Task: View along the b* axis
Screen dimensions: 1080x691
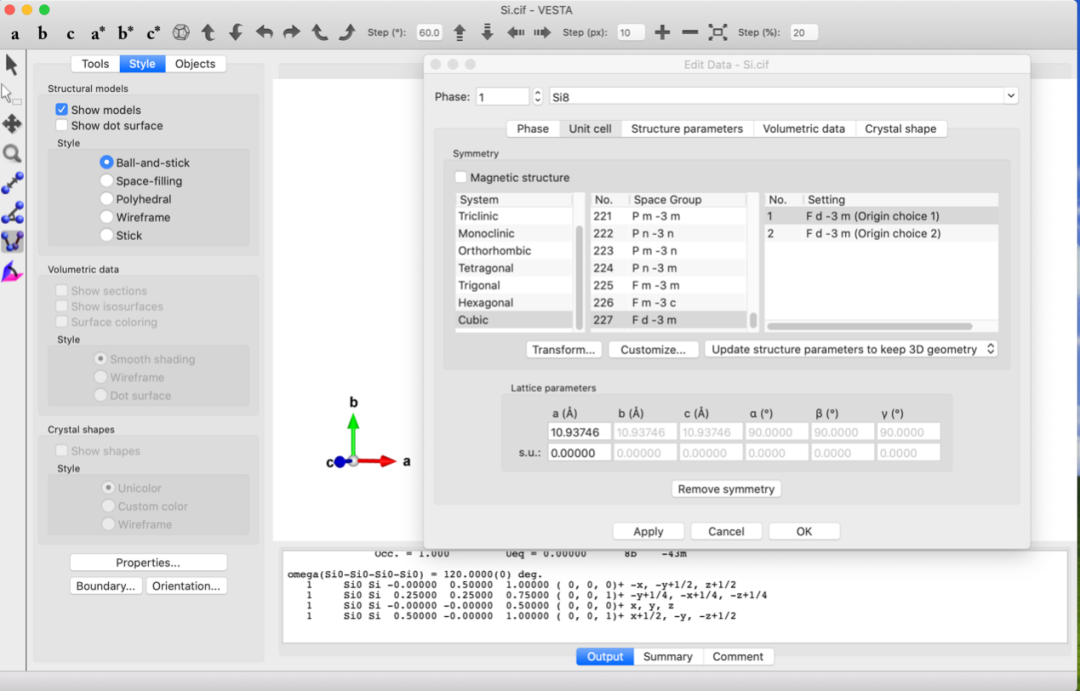Action: coord(125,33)
